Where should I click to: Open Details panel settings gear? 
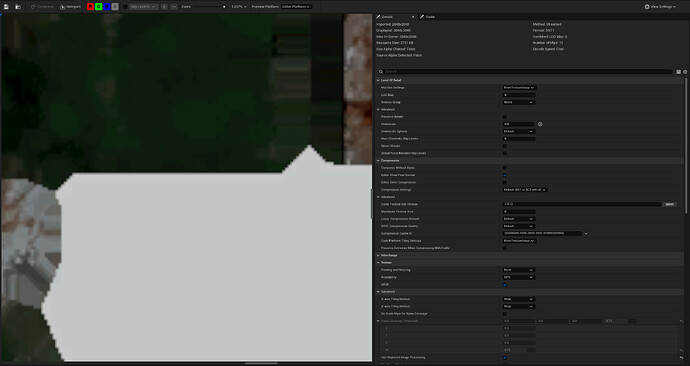click(685, 72)
